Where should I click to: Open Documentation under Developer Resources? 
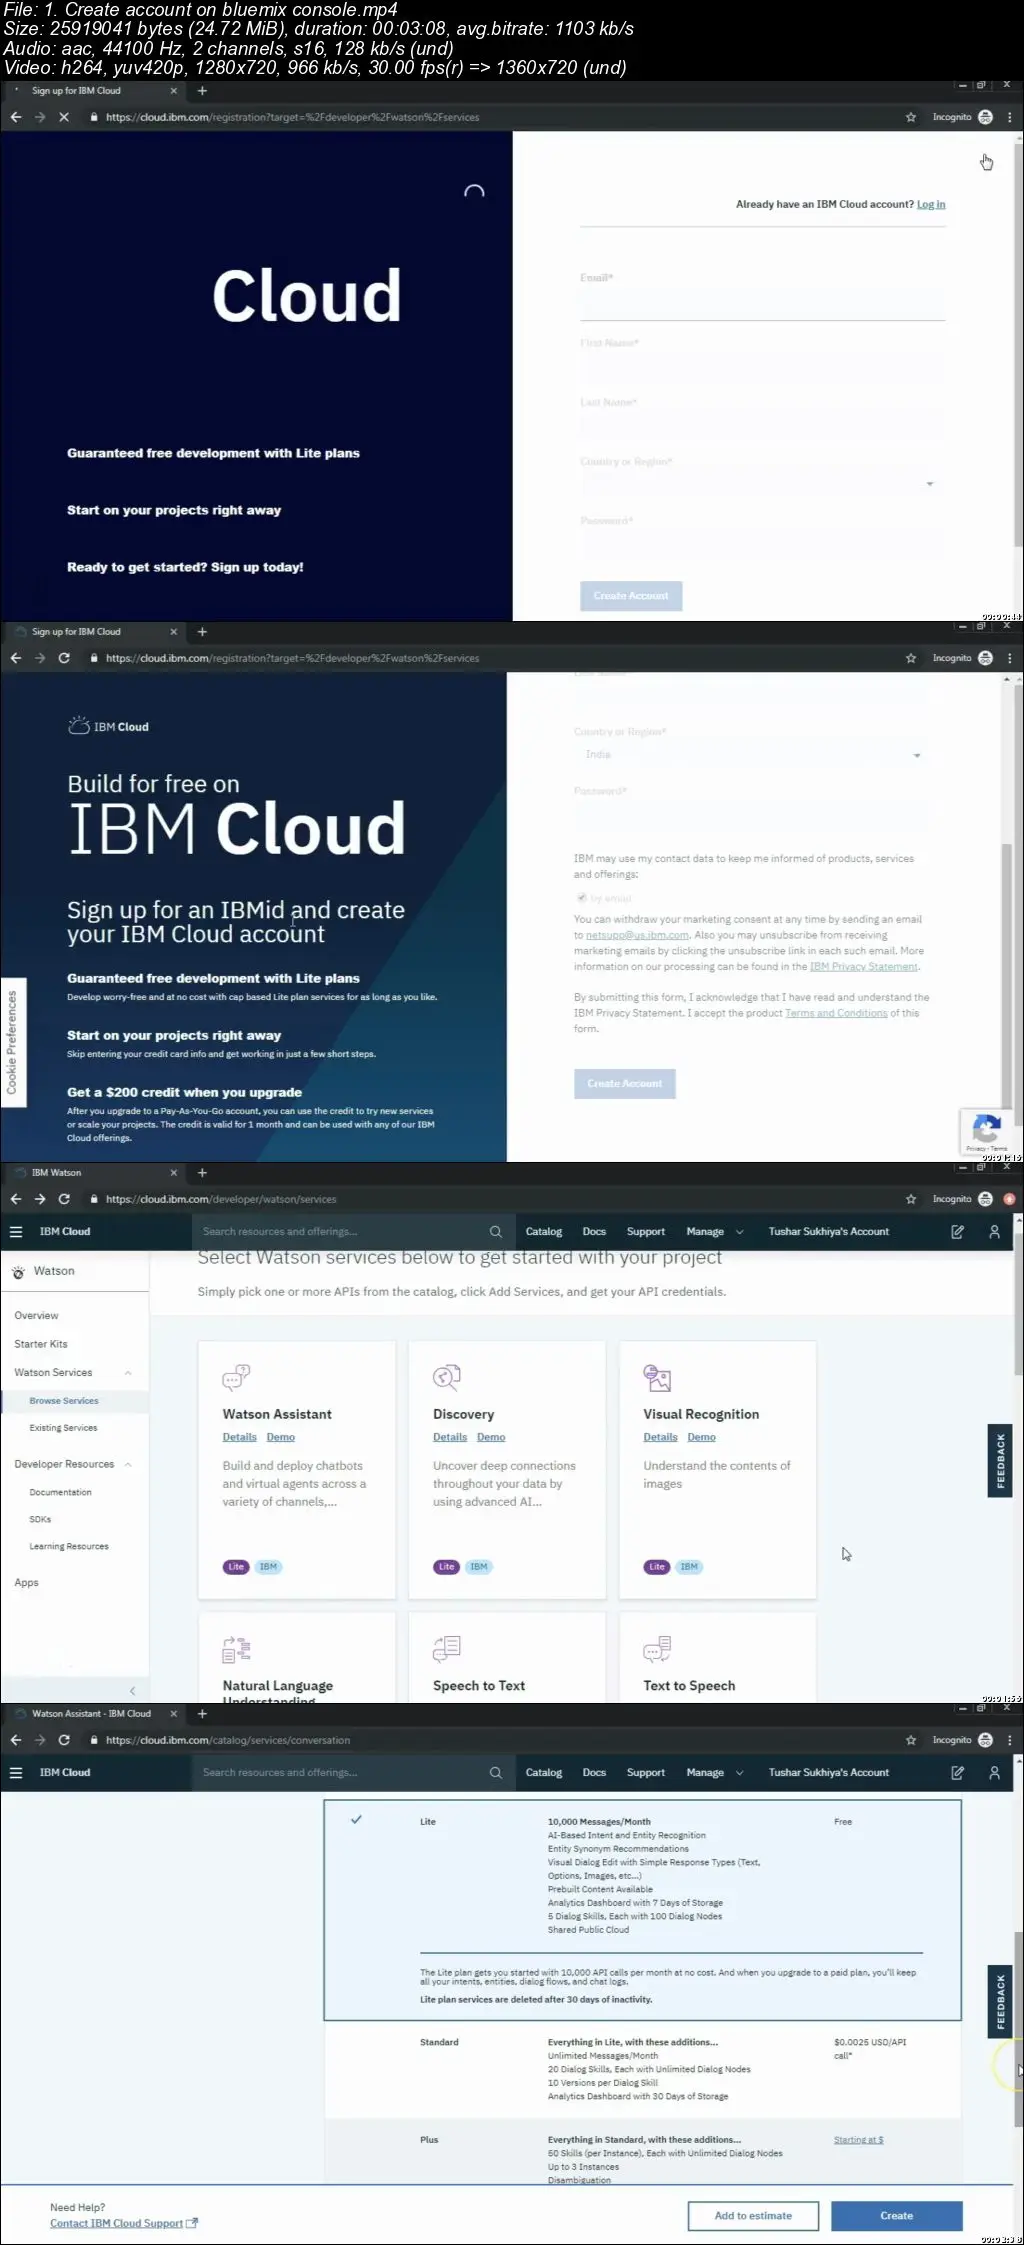click(60, 1492)
